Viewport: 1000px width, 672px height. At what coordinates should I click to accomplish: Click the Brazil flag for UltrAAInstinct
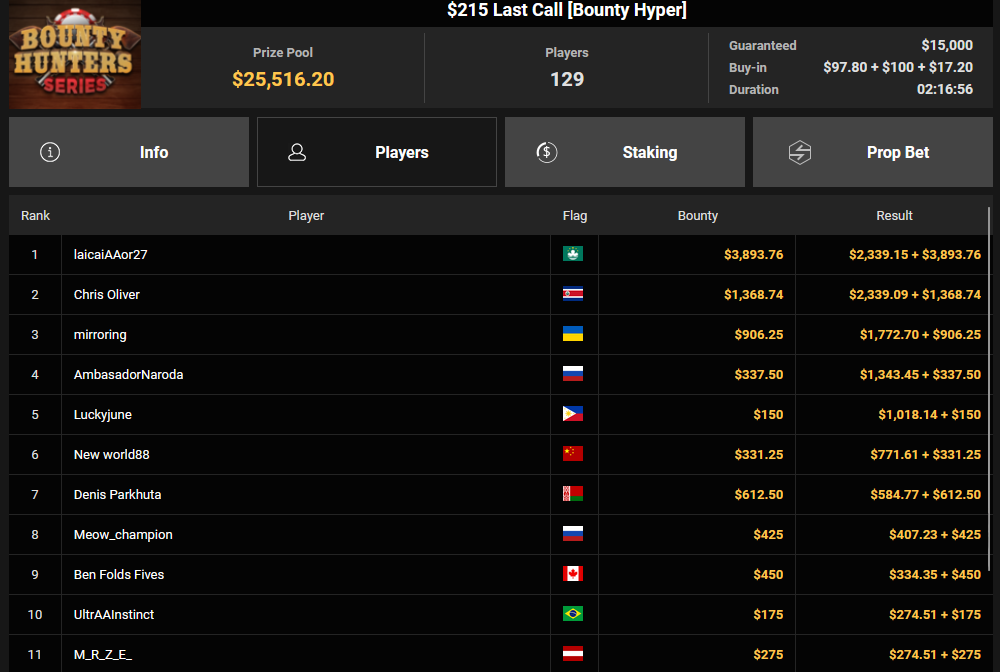(x=573, y=614)
